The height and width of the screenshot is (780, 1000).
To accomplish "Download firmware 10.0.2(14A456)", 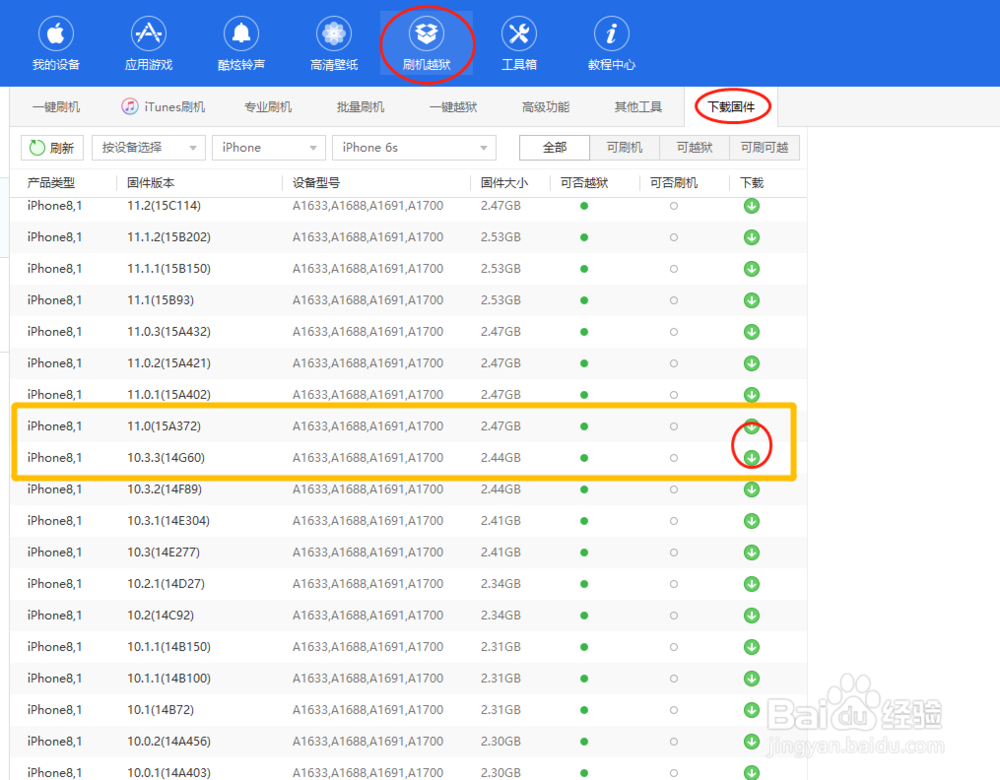I will click(x=752, y=741).
